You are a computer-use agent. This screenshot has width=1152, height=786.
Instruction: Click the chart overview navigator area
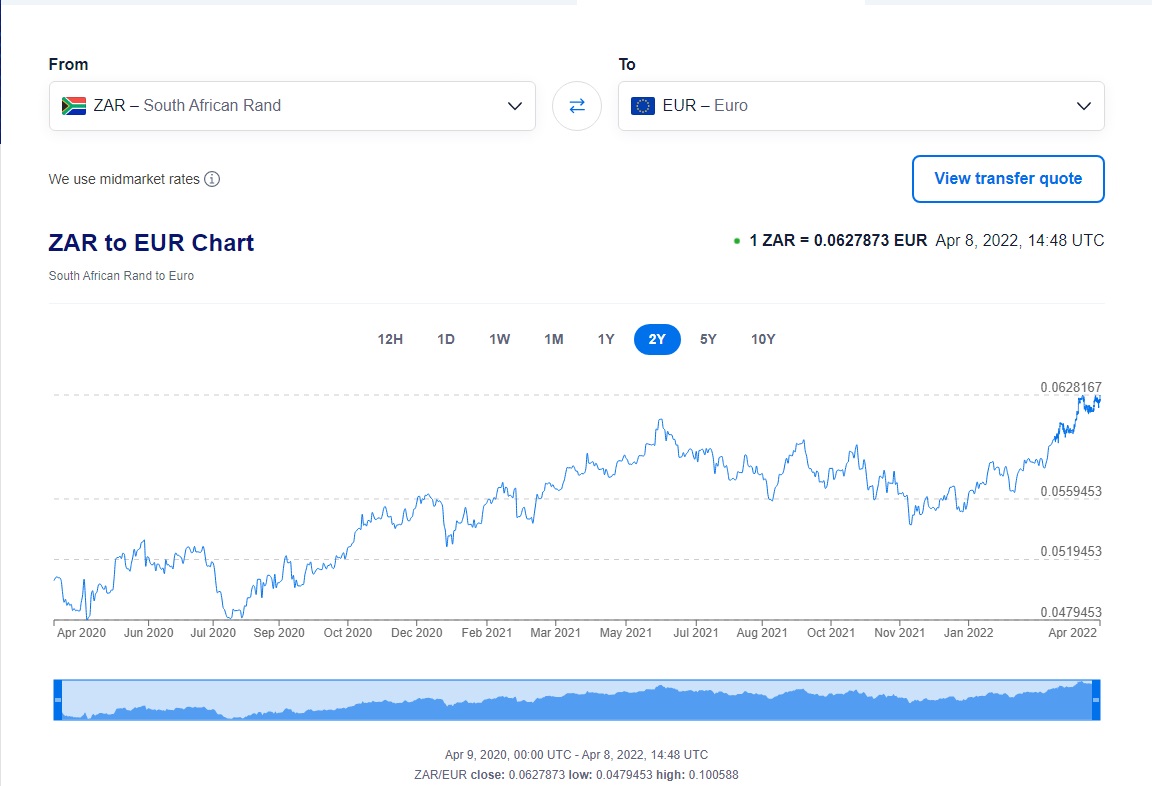click(576, 700)
